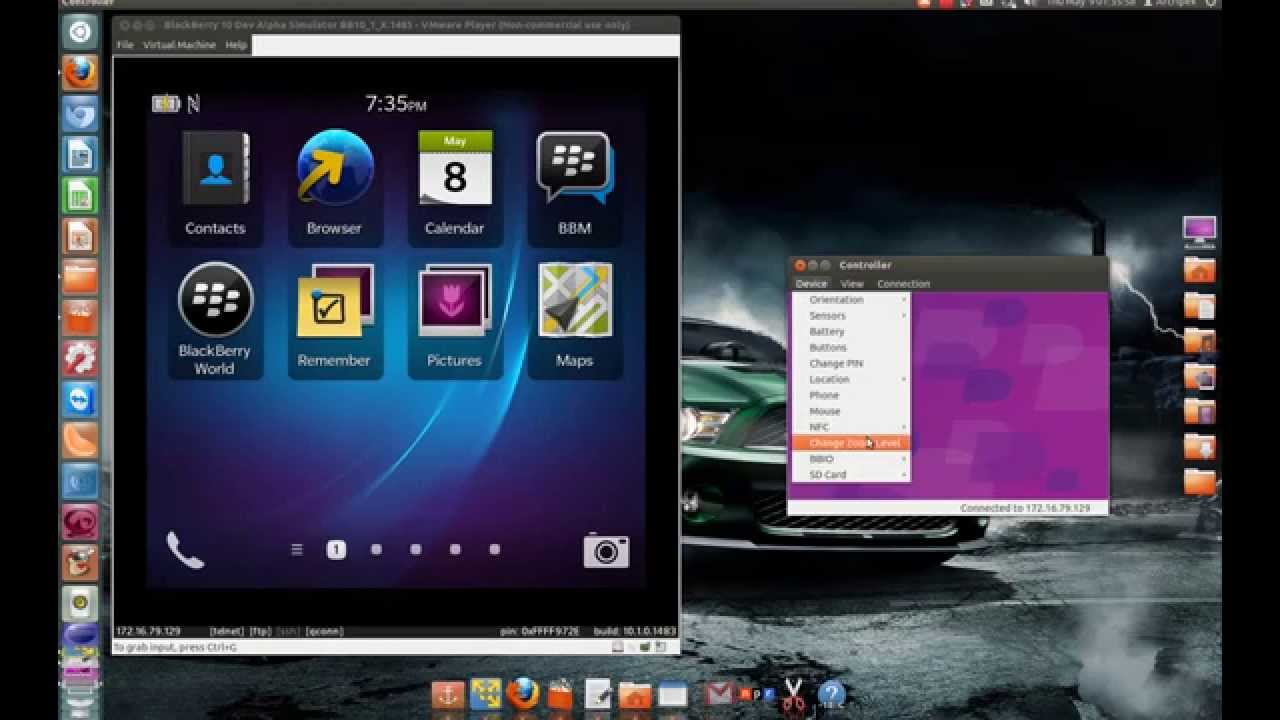Open the Help menu in VMware Player
The width and height of the screenshot is (1280, 720).
236,45
